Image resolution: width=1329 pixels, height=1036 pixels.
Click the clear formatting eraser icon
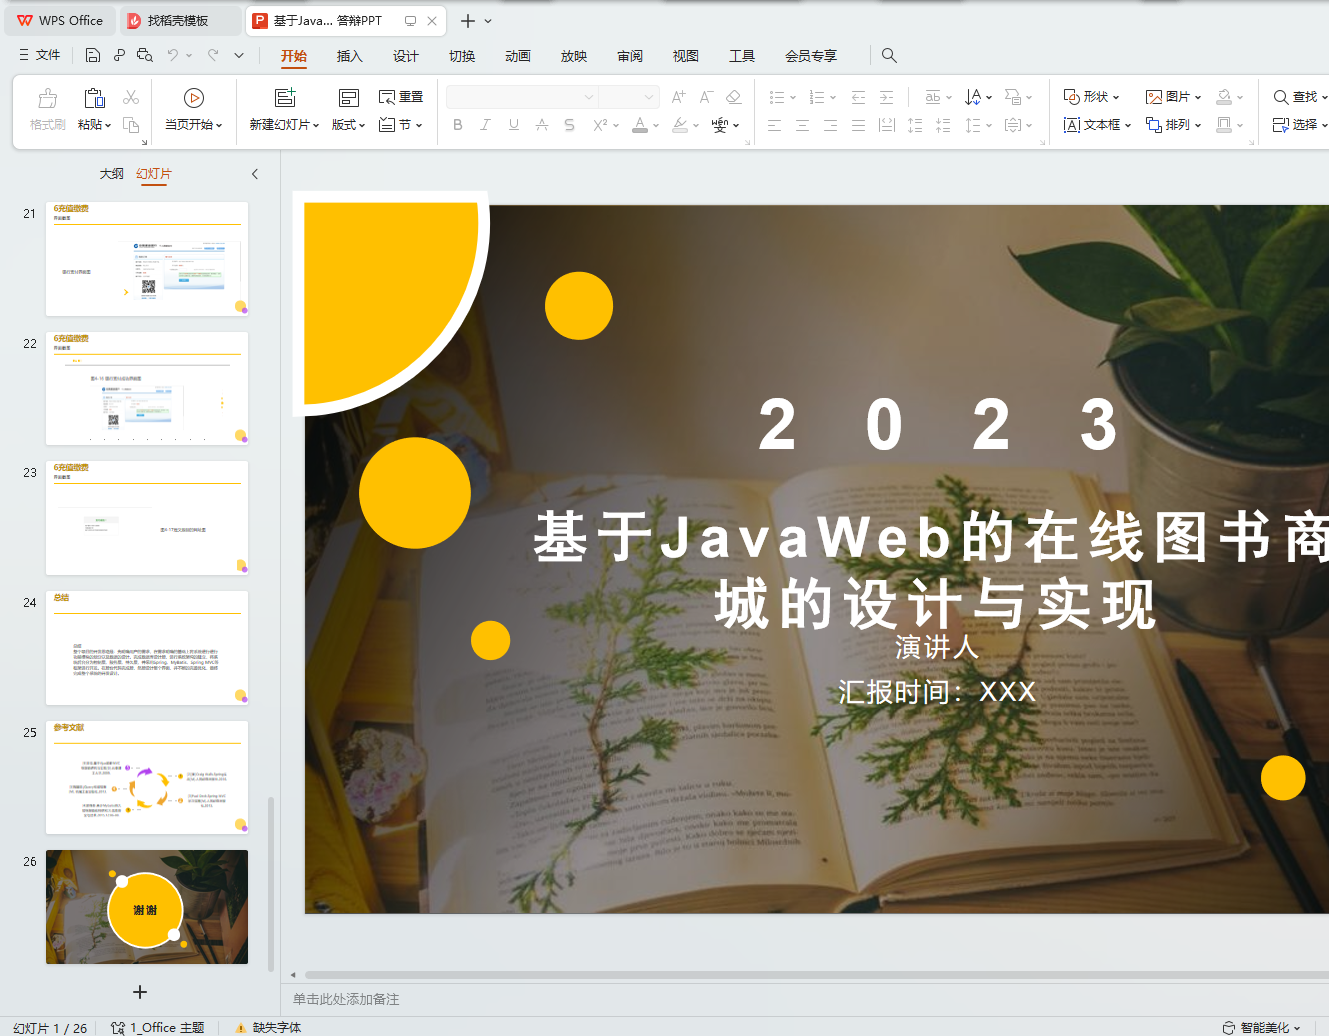coord(734,97)
